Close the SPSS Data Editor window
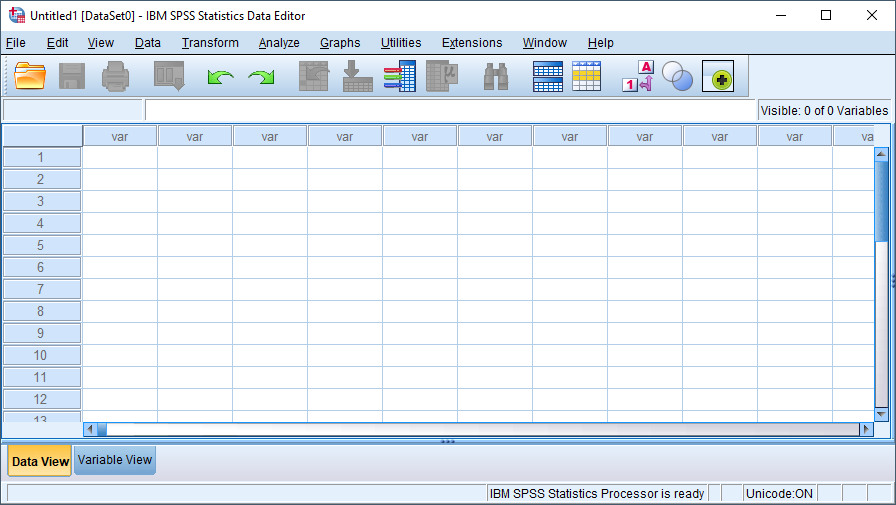896x505 pixels. click(x=871, y=15)
